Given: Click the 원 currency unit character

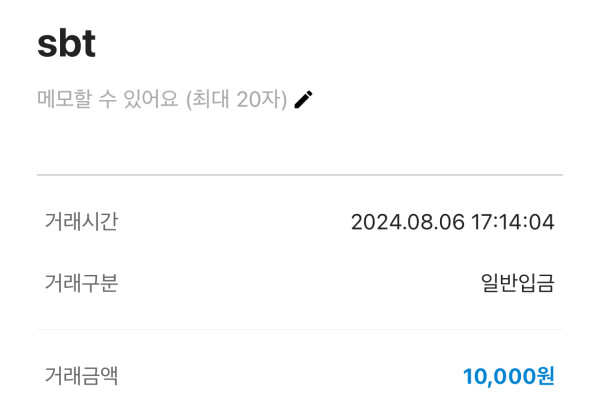Looking at the screenshot, I should tap(545, 376).
